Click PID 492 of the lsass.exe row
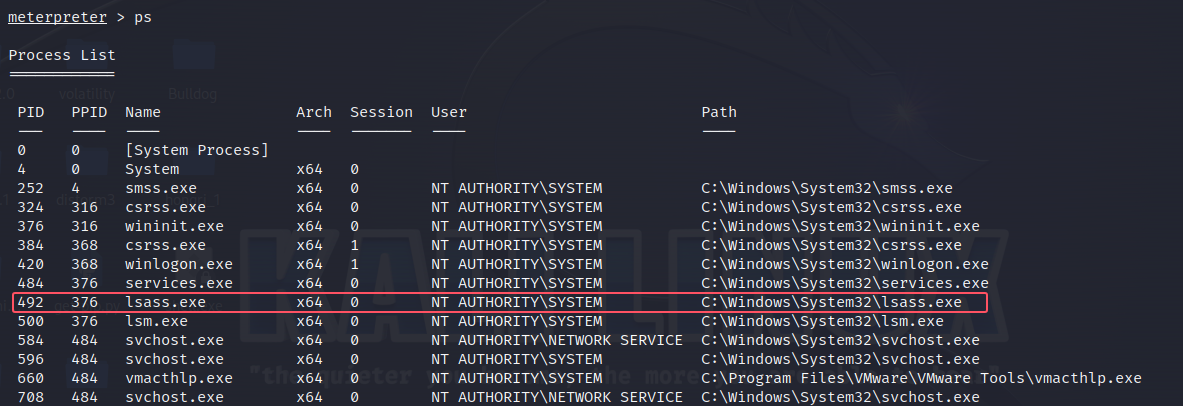 [31, 302]
